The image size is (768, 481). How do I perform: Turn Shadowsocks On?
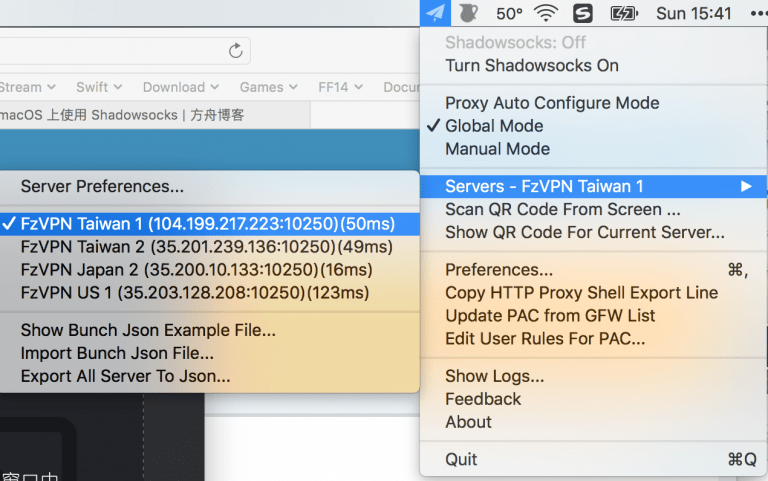pyautogui.click(x=594, y=66)
